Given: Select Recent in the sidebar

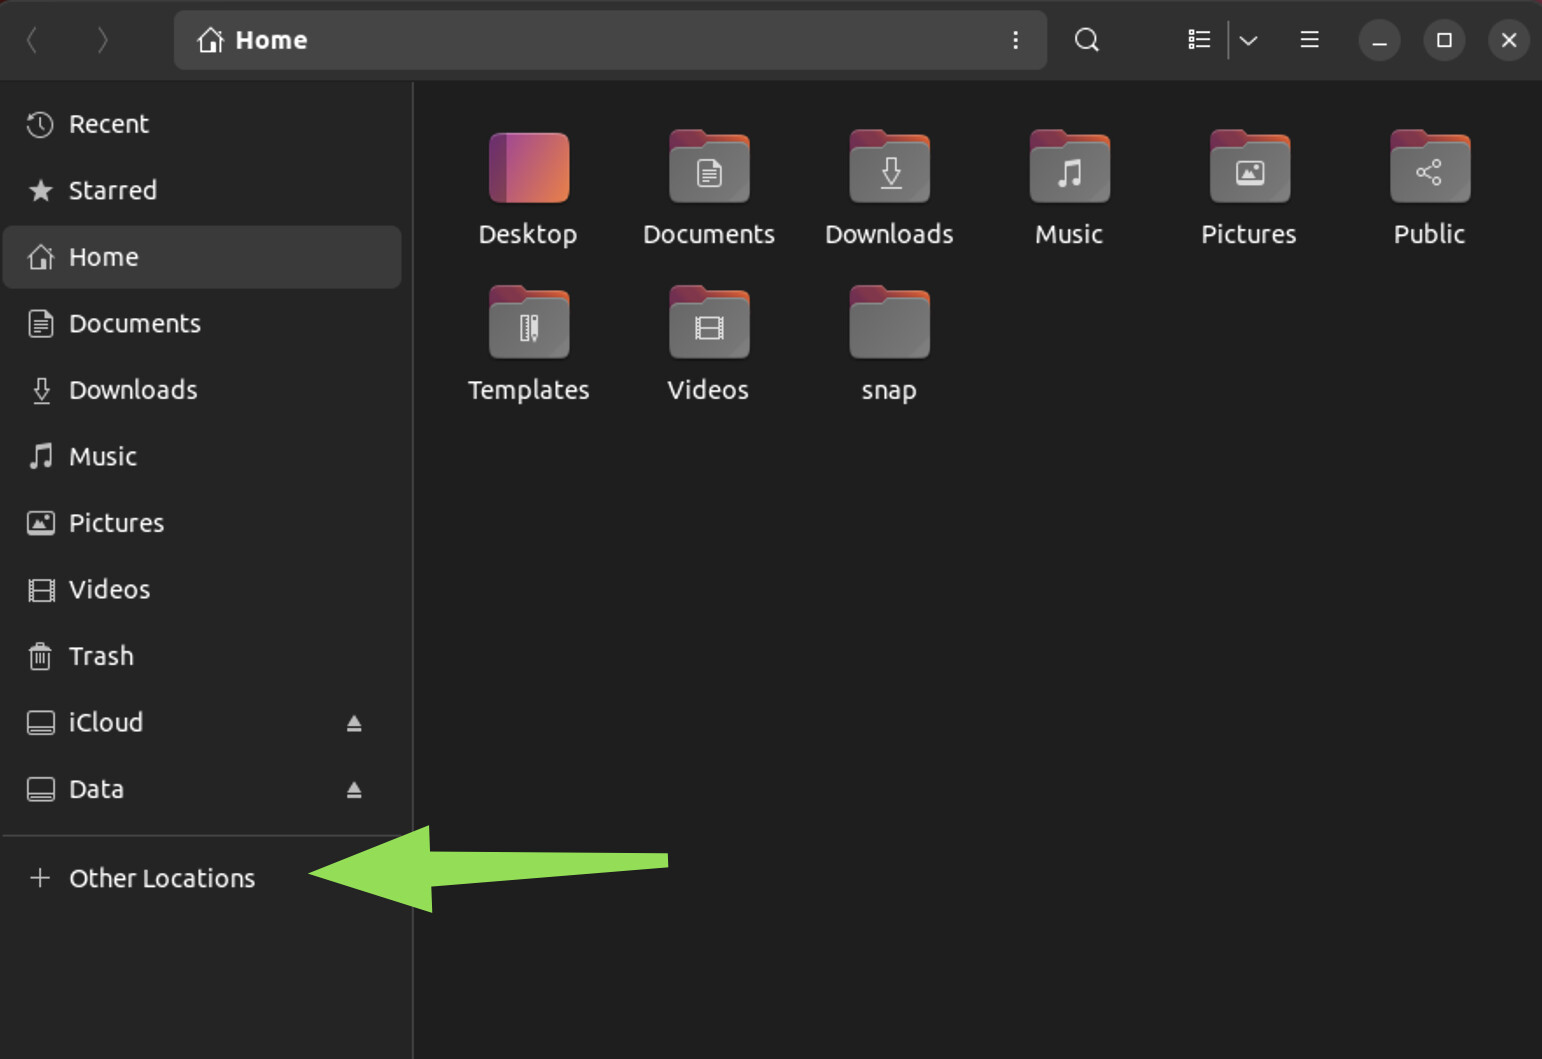Looking at the screenshot, I should click(x=108, y=124).
